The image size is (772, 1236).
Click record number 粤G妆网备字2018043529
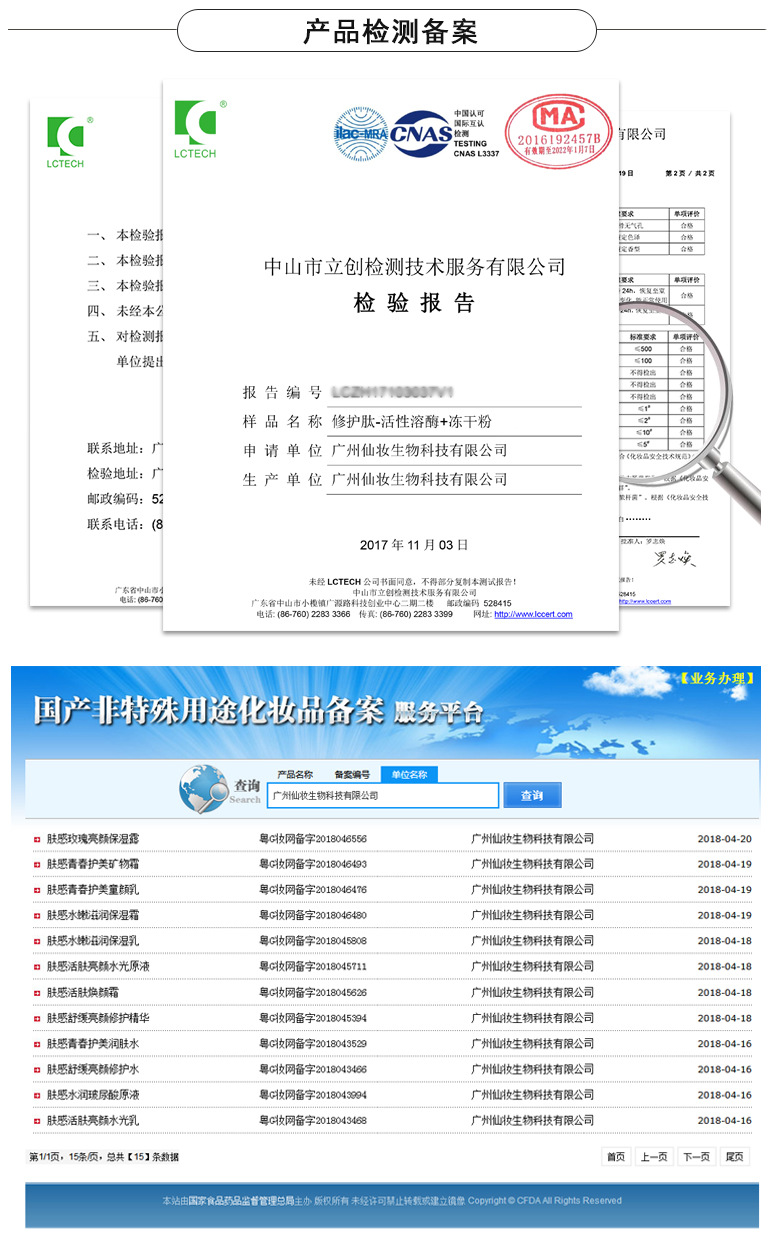click(x=314, y=1044)
